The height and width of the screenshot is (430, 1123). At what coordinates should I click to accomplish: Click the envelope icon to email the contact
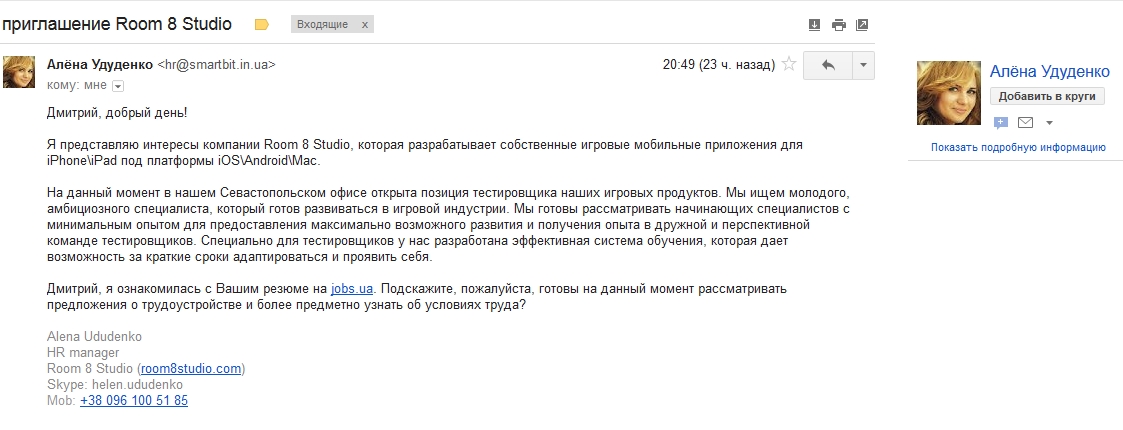coord(1025,123)
